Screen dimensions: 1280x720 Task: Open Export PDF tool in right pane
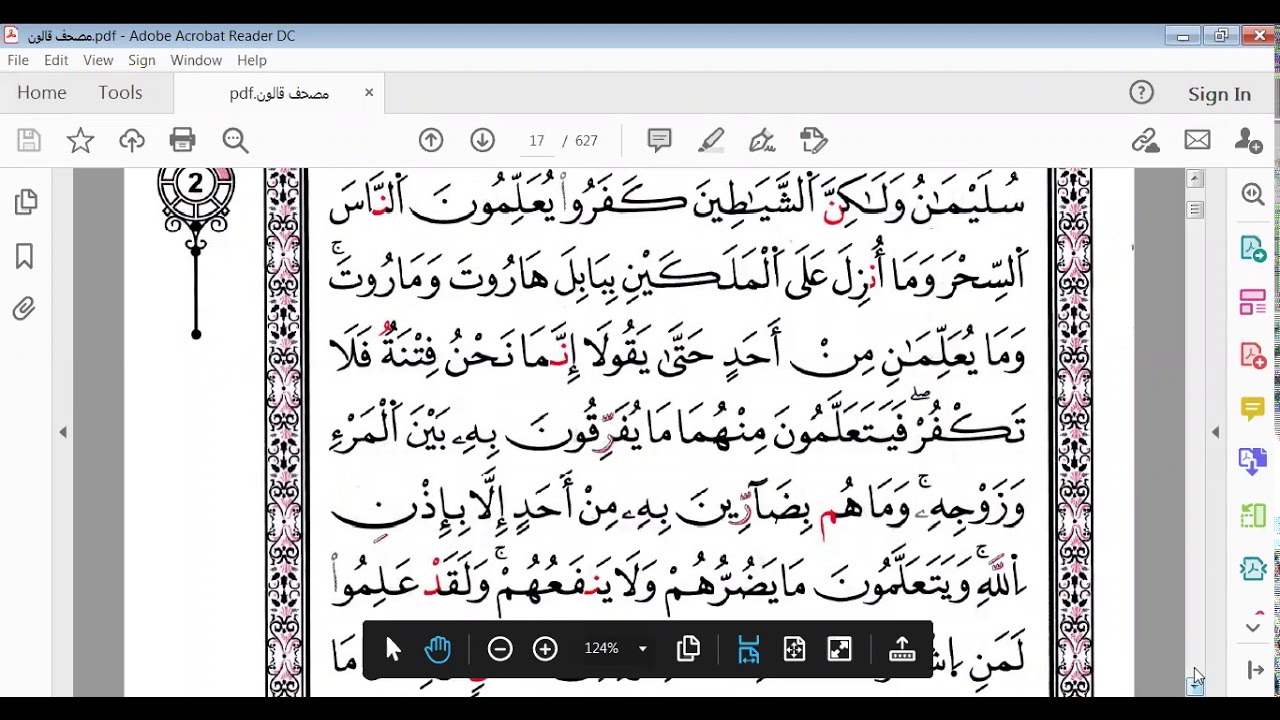click(x=1253, y=248)
